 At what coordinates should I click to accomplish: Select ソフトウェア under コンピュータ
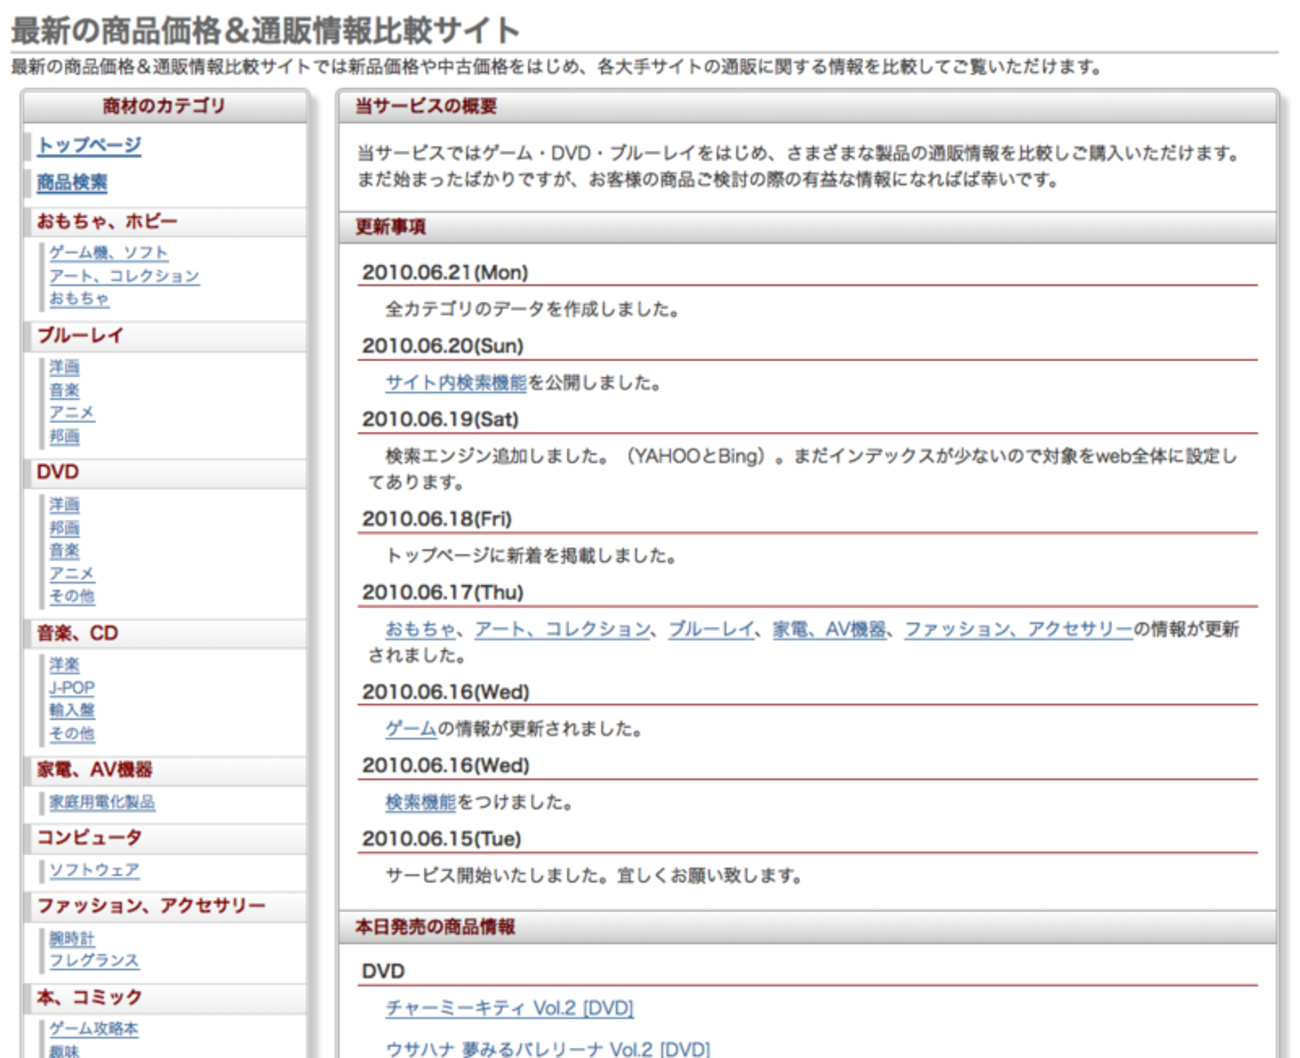pos(94,870)
